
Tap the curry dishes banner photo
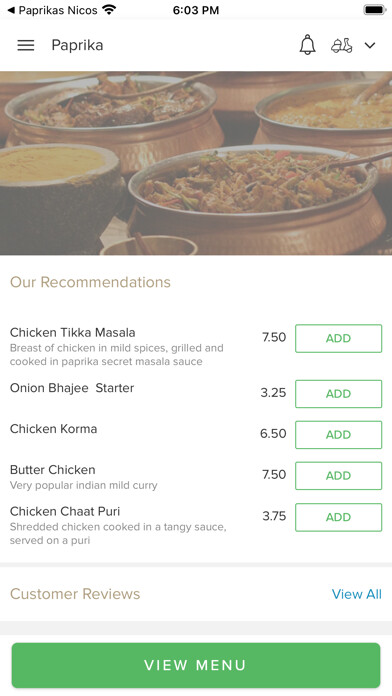click(x=196, y=163)
